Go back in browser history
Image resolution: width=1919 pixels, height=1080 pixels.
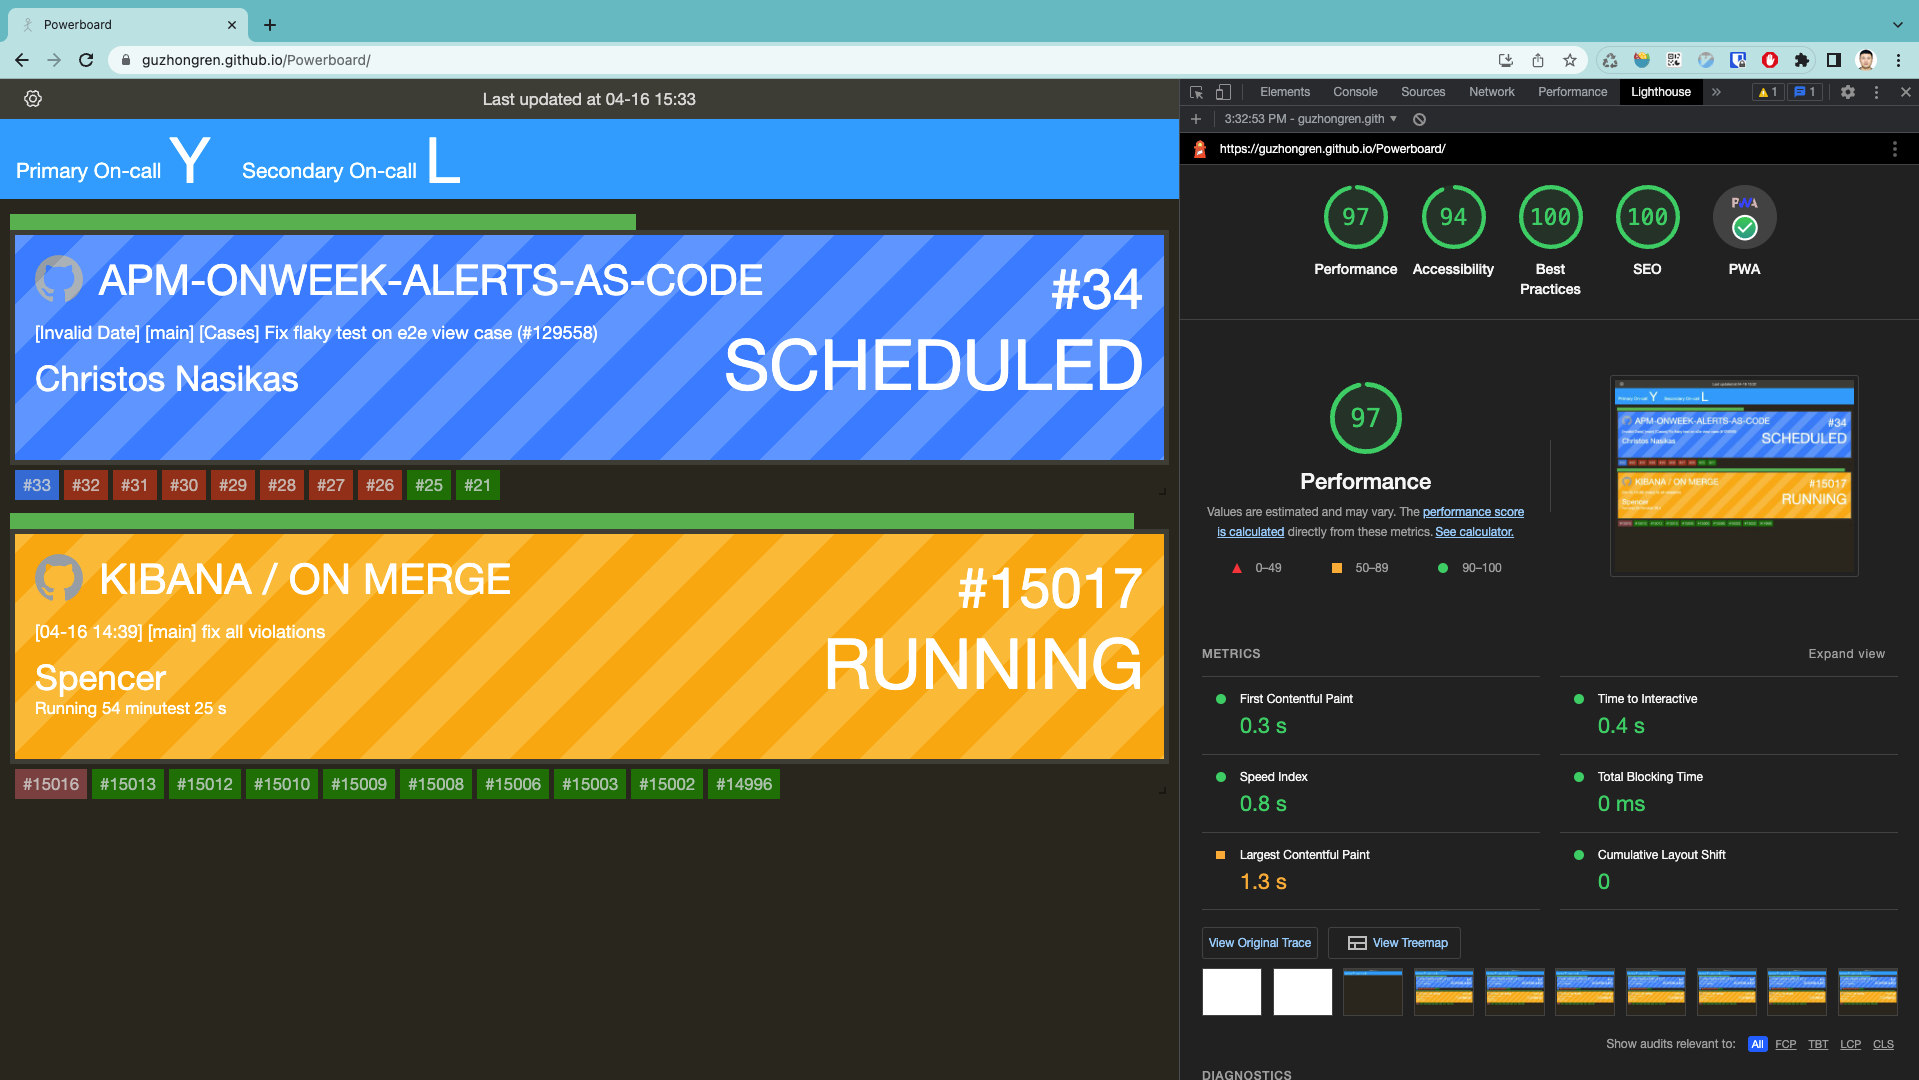(22, 60)
